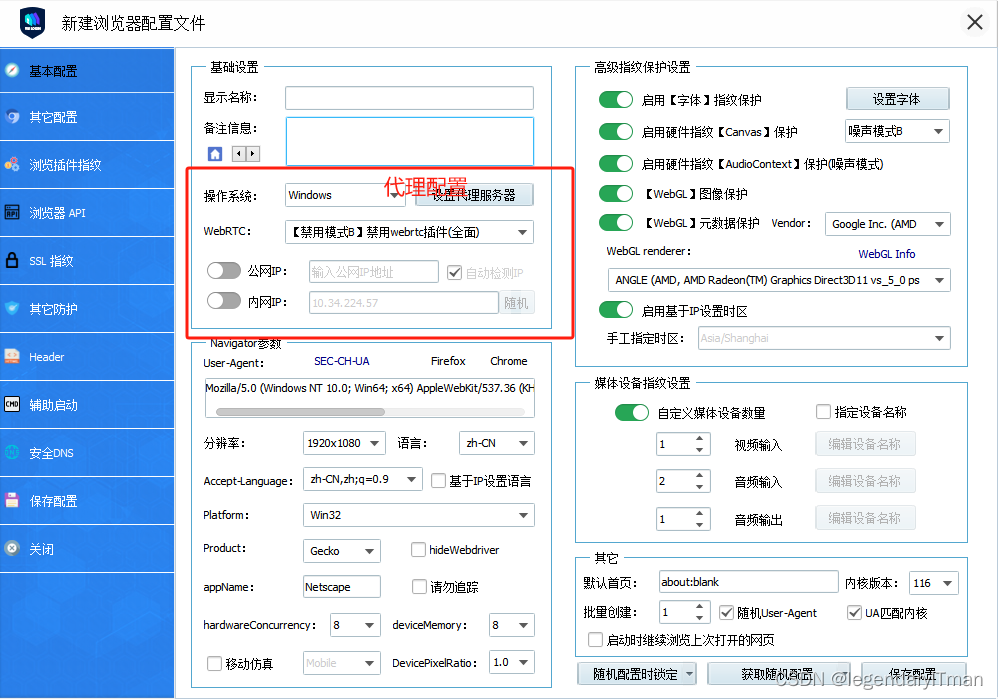
Task: Check the 请勿追踪 checkbox
Action: [x=419, y=586]
